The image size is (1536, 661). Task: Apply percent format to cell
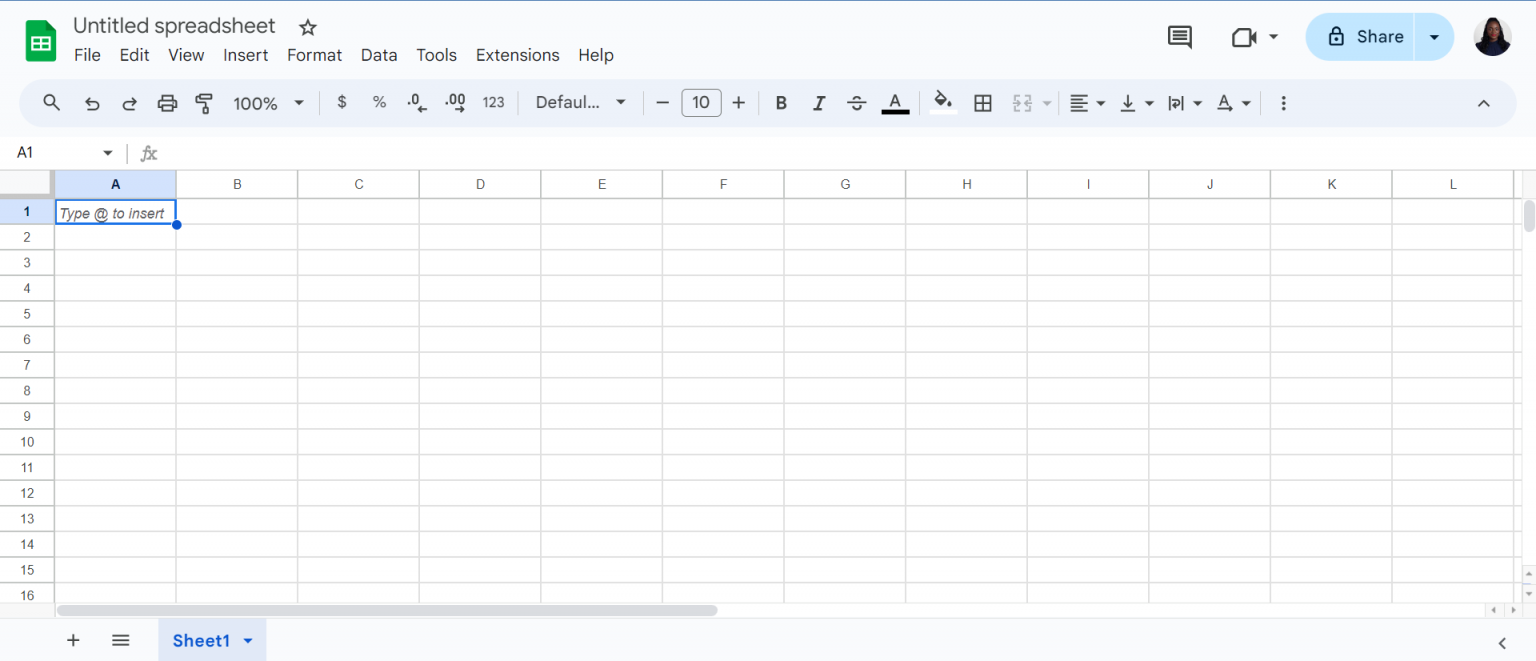coord(379,102)
